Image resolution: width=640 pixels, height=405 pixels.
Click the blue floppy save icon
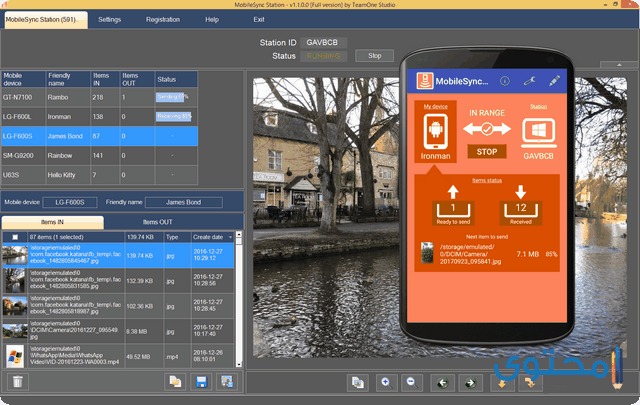point(201,382)
